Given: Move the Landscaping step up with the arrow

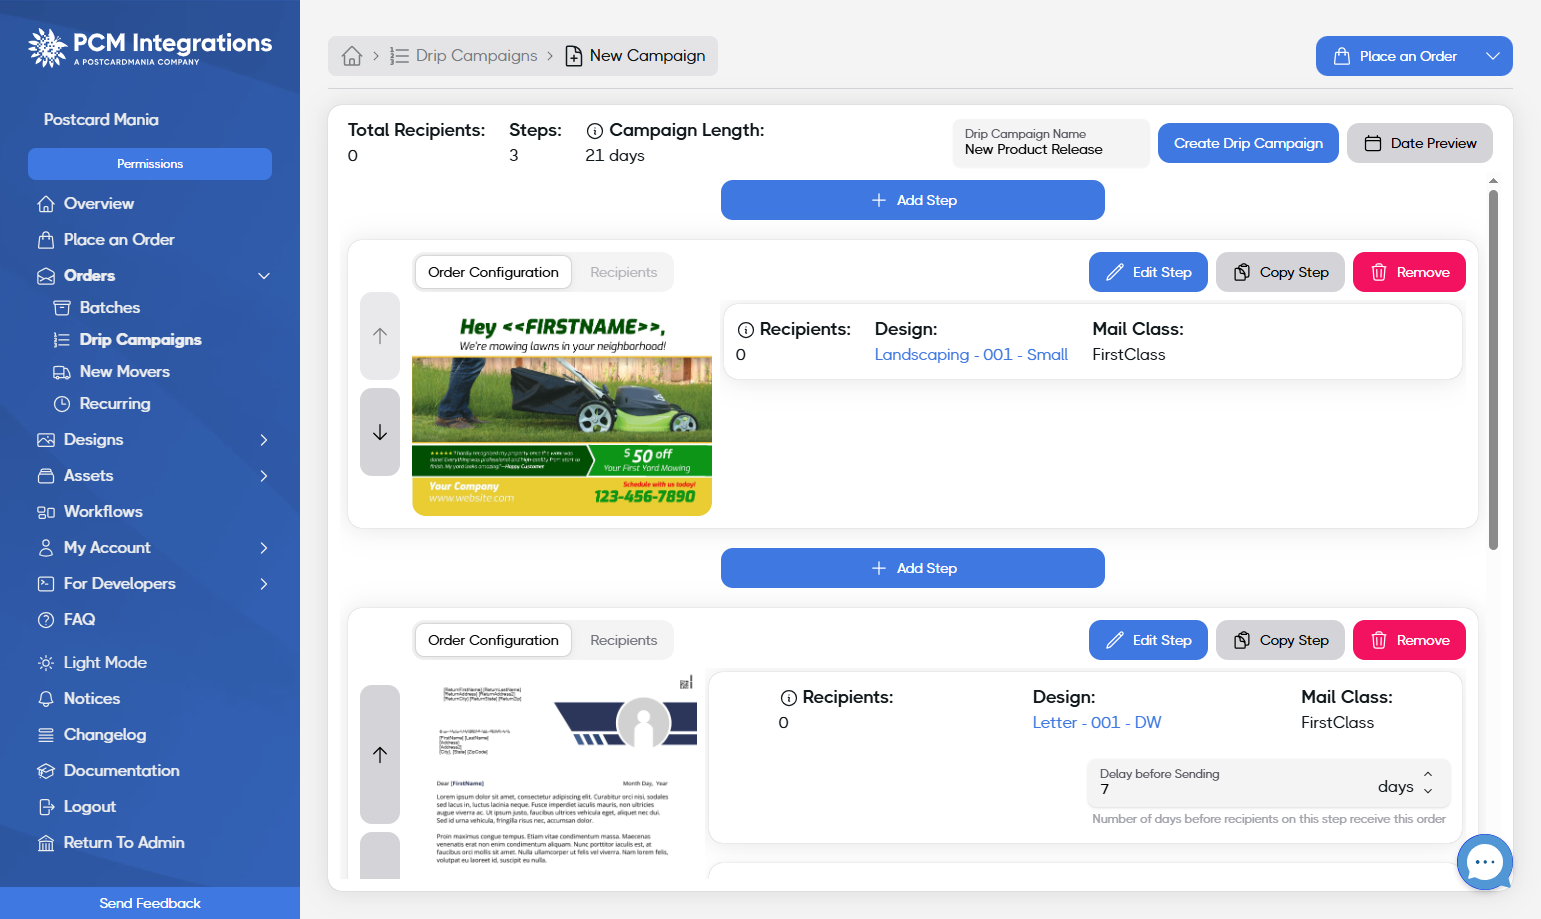Looking at the screenshot, I should pos(380,336).
